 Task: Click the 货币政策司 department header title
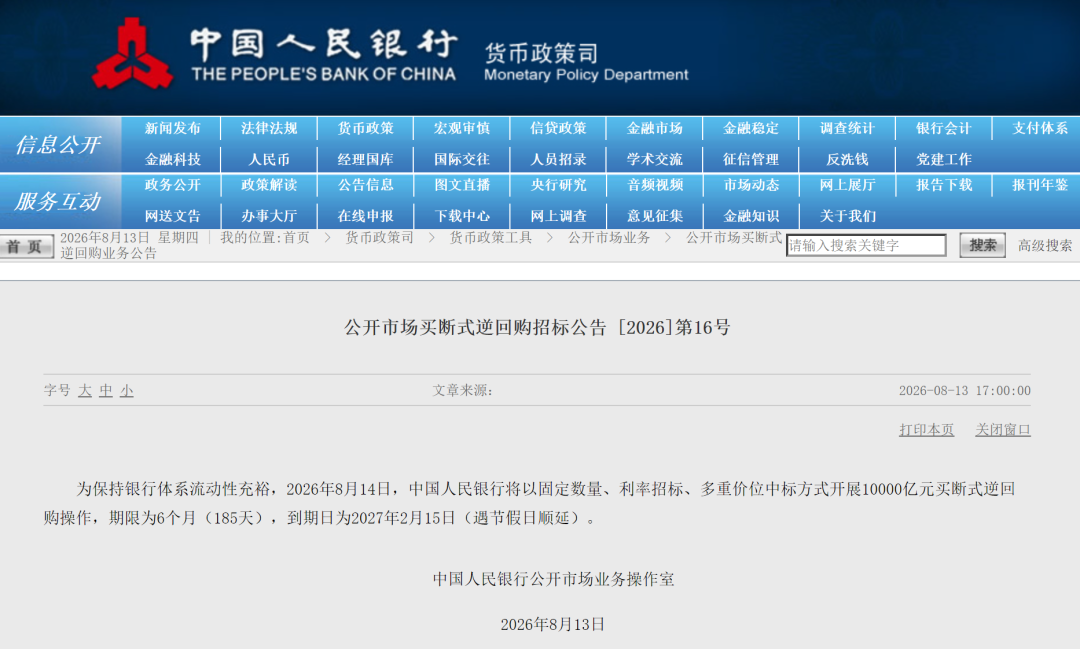coord(541,52)
